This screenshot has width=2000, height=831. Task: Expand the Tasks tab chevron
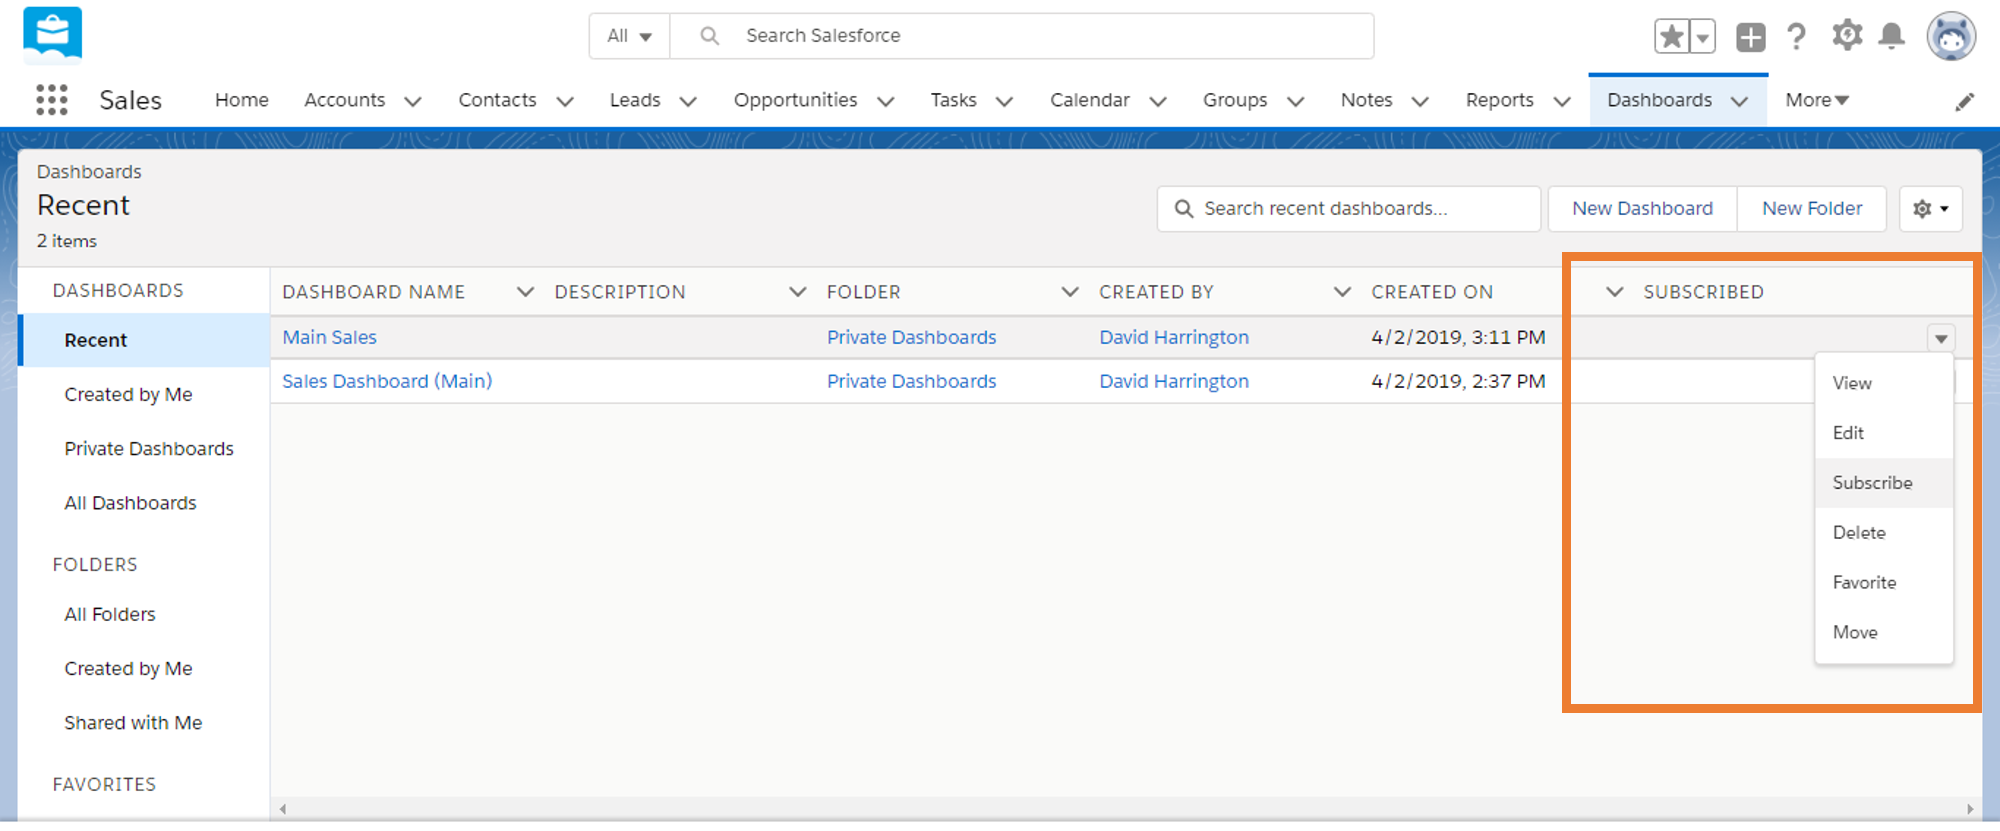click(1005, 101)
